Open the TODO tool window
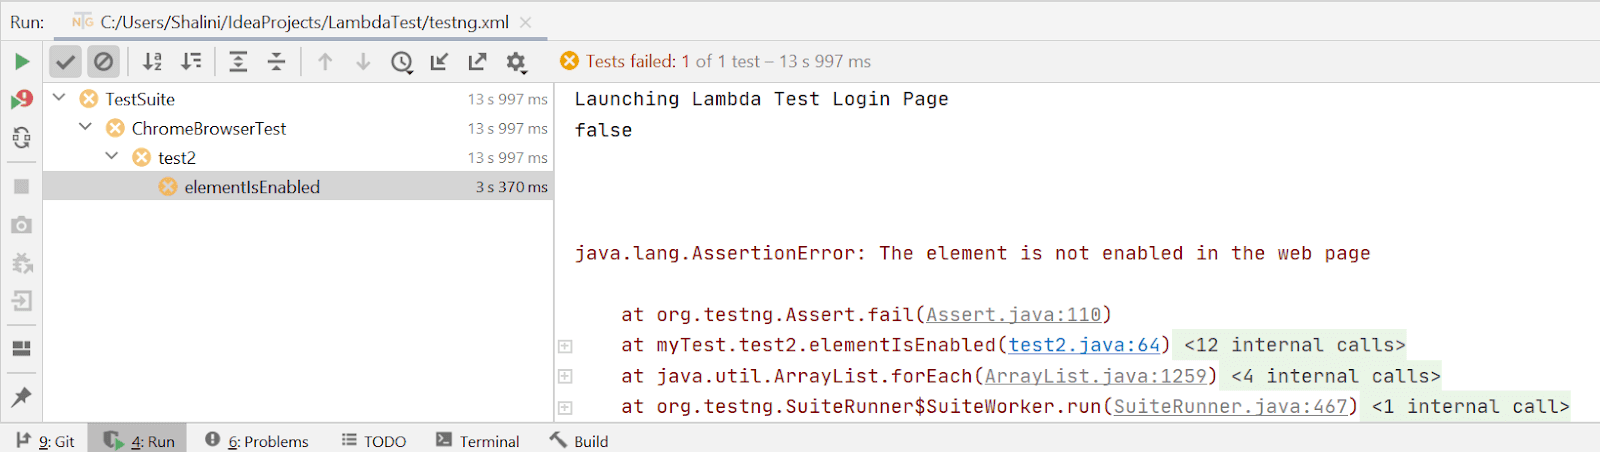1600x452 pixels. [373, 441]
